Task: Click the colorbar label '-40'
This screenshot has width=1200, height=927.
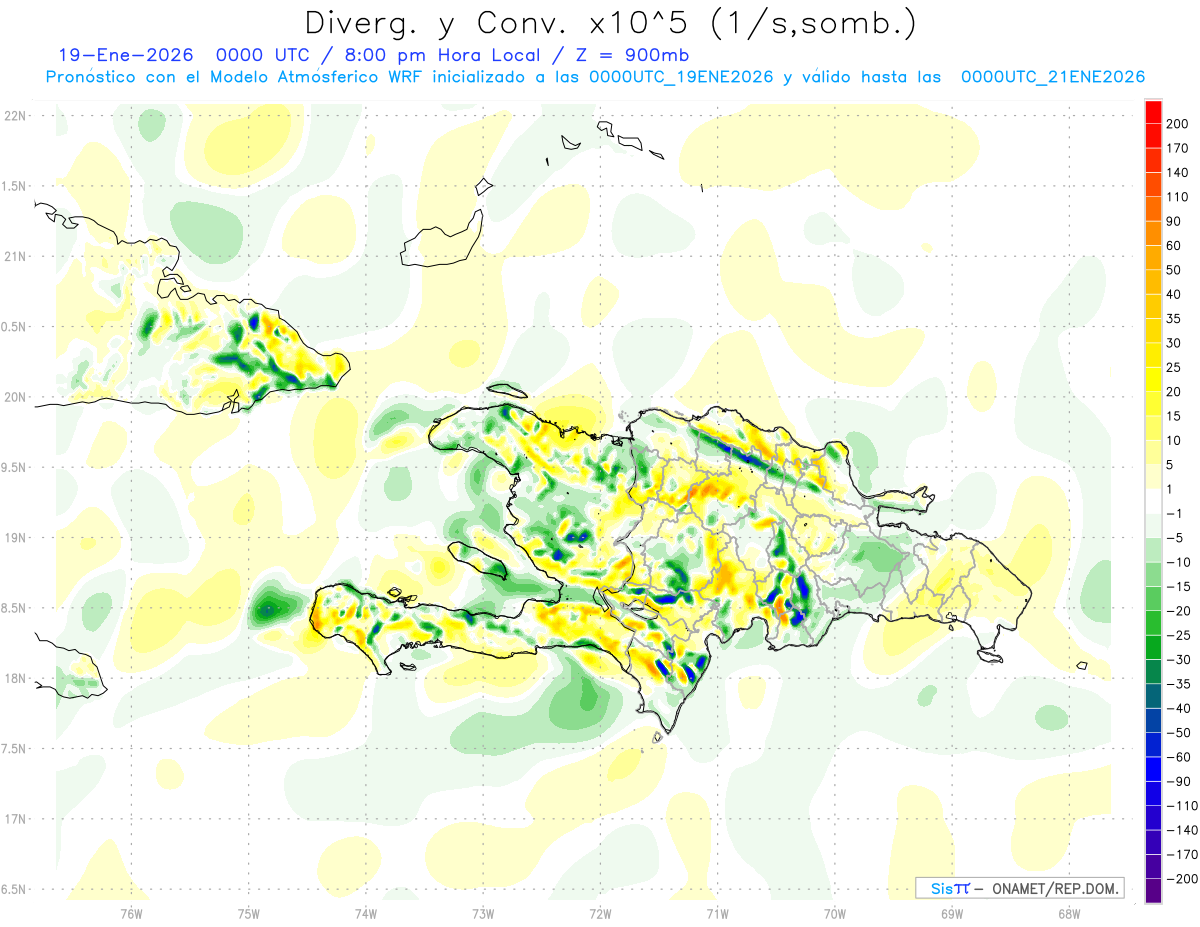Action: pos(1181,708)
